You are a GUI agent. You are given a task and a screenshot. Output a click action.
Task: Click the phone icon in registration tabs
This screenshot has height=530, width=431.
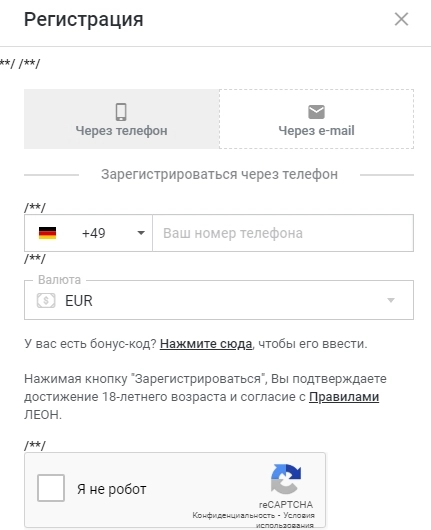point(121,112)
